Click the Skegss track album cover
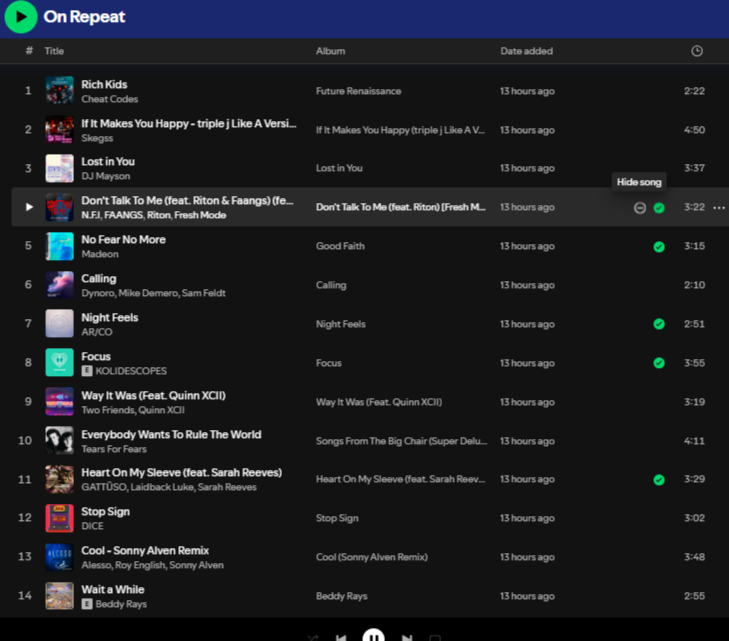This screenshot has height=641, width=729. tap(60, 129)
